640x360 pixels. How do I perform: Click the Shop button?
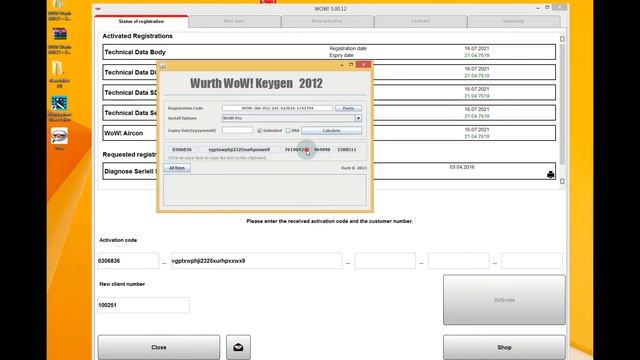tap(504, 347)
